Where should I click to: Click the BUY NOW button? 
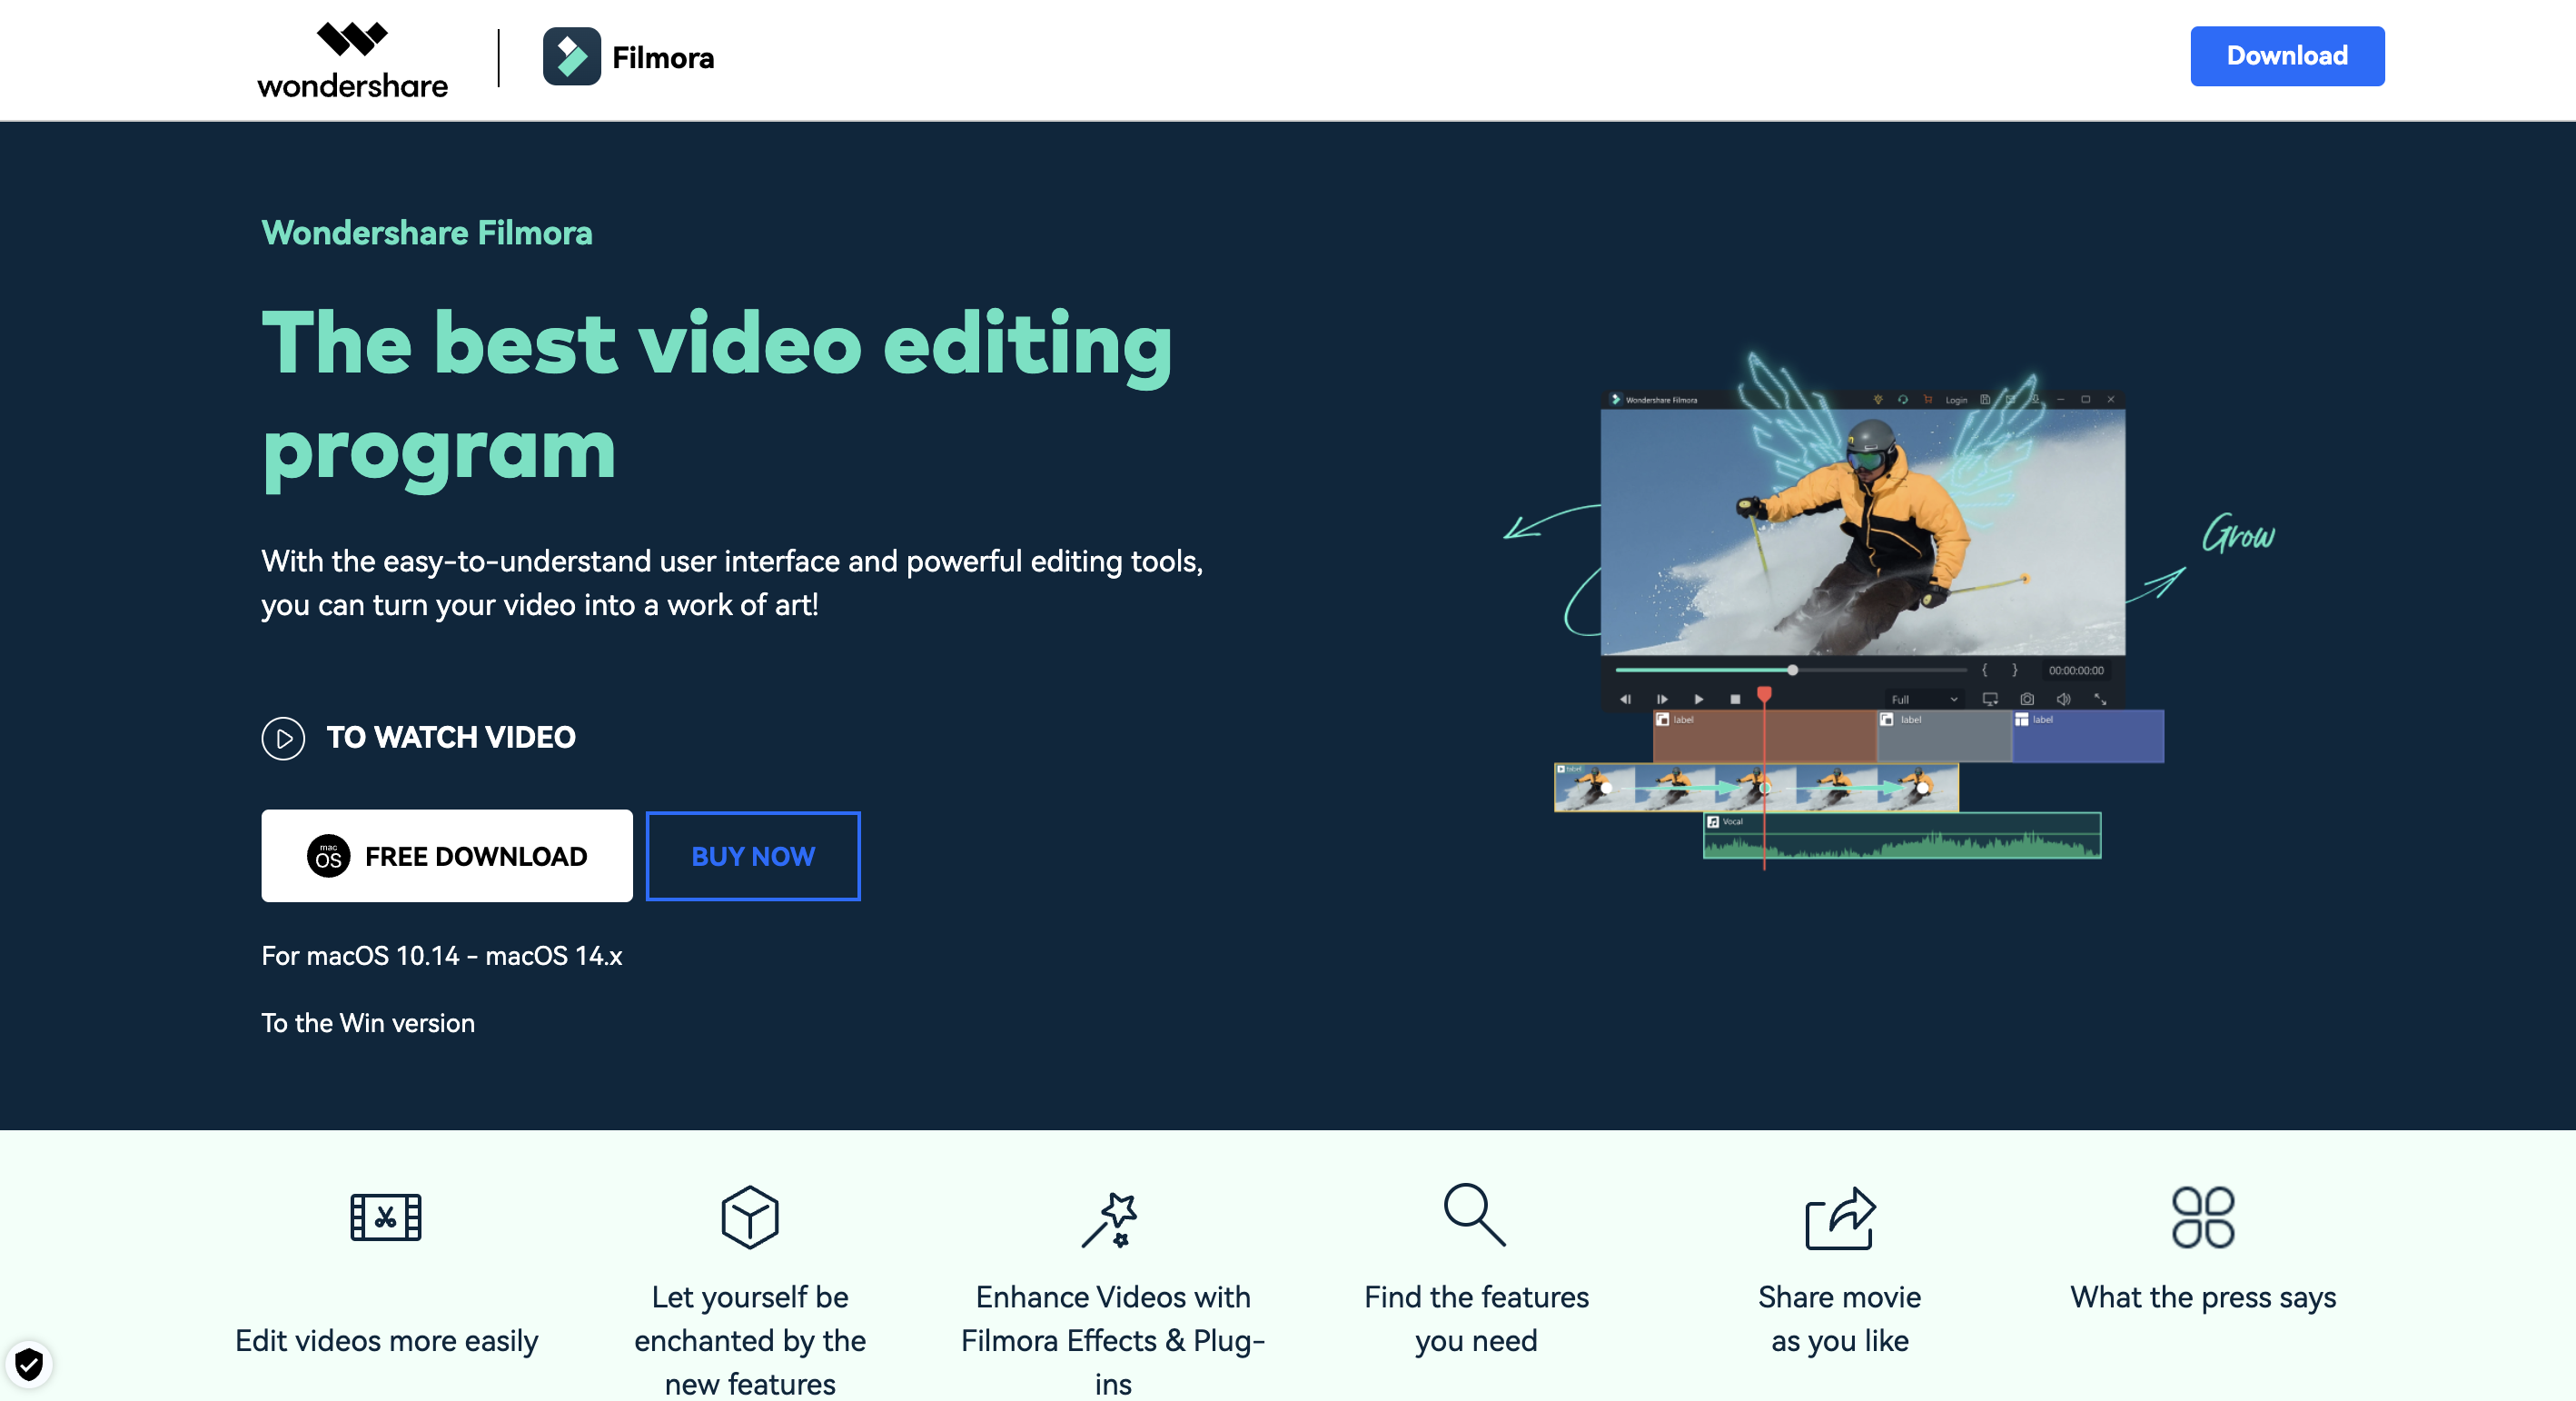pyautogui.click(x=752, y=856)
